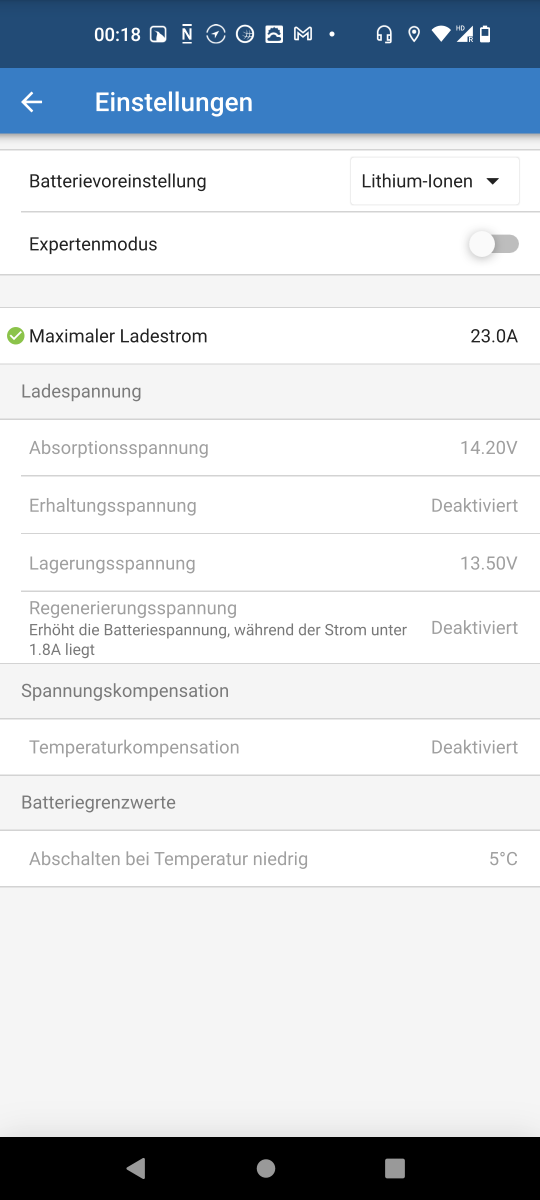
Task: Tap the Android home circle button
Action: coord(266,1167)
